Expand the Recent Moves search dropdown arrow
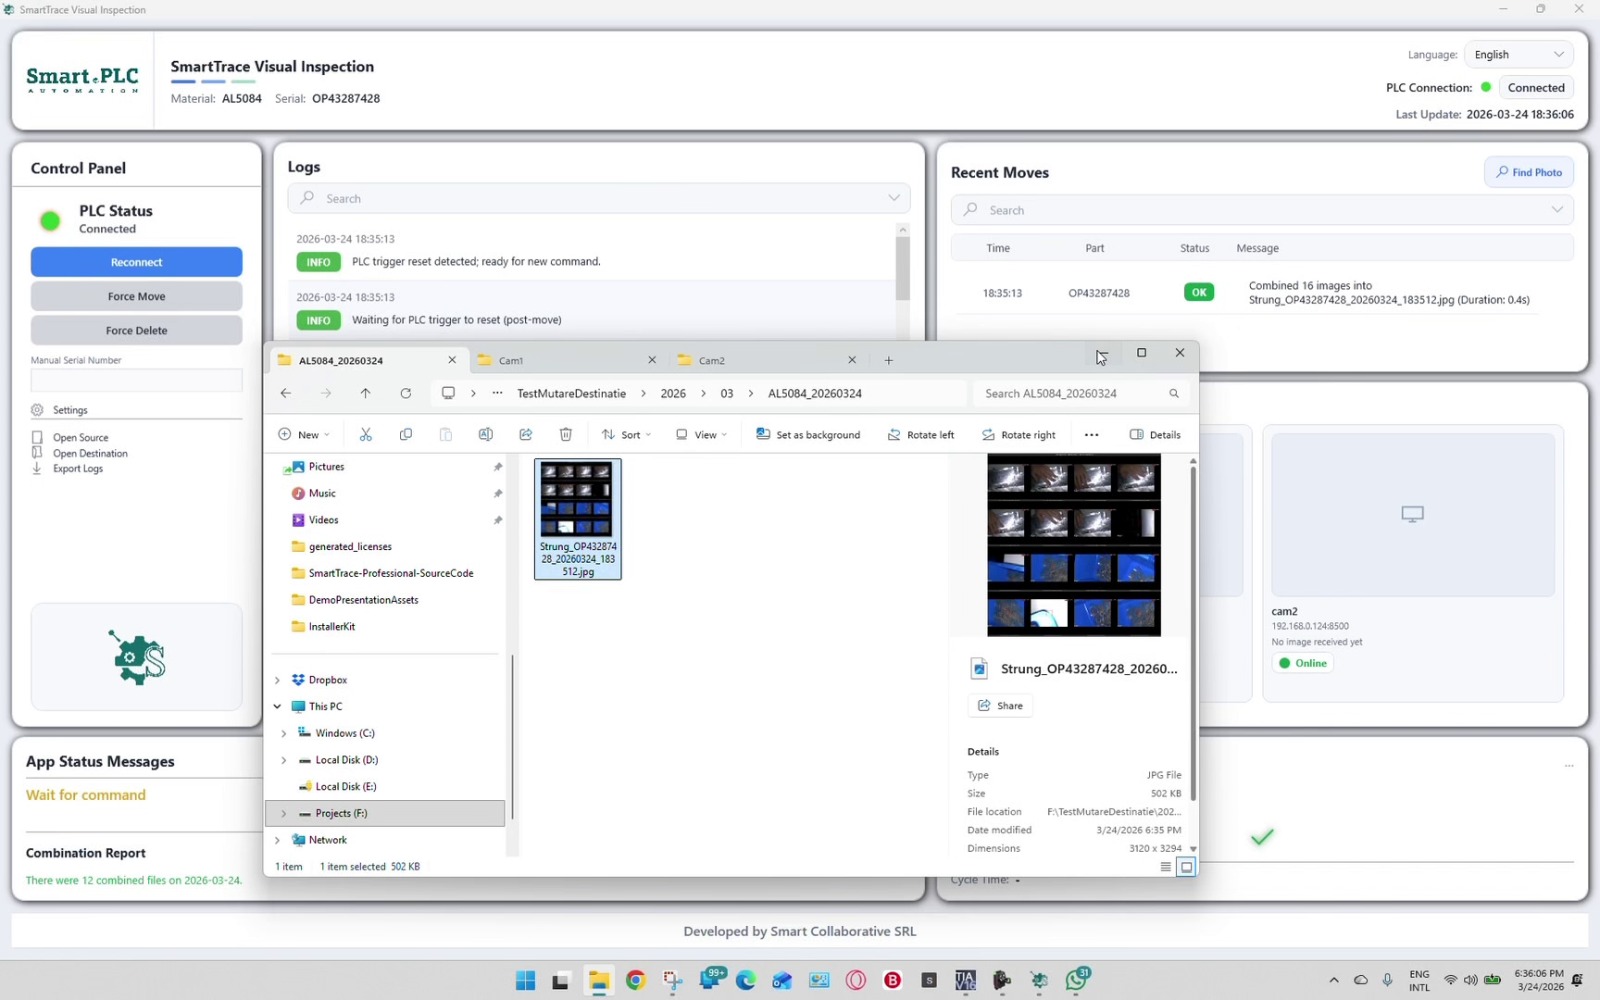 pos(1557,210)
